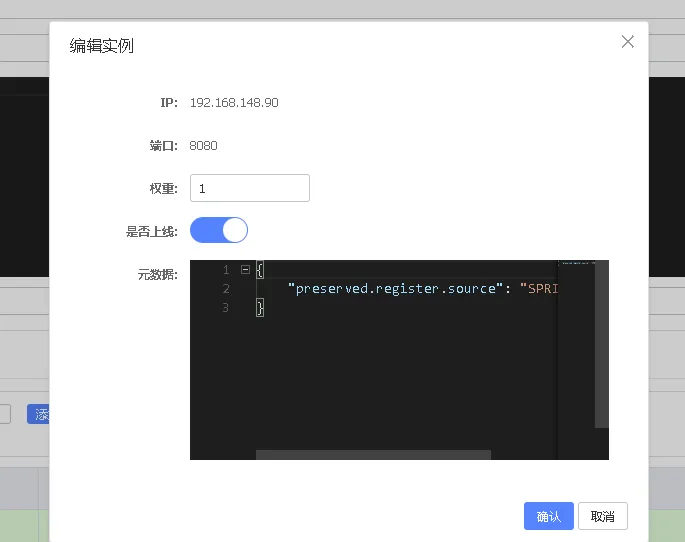Click the code minimap preview
685x542 pixels.
click(x=576, y=300)
